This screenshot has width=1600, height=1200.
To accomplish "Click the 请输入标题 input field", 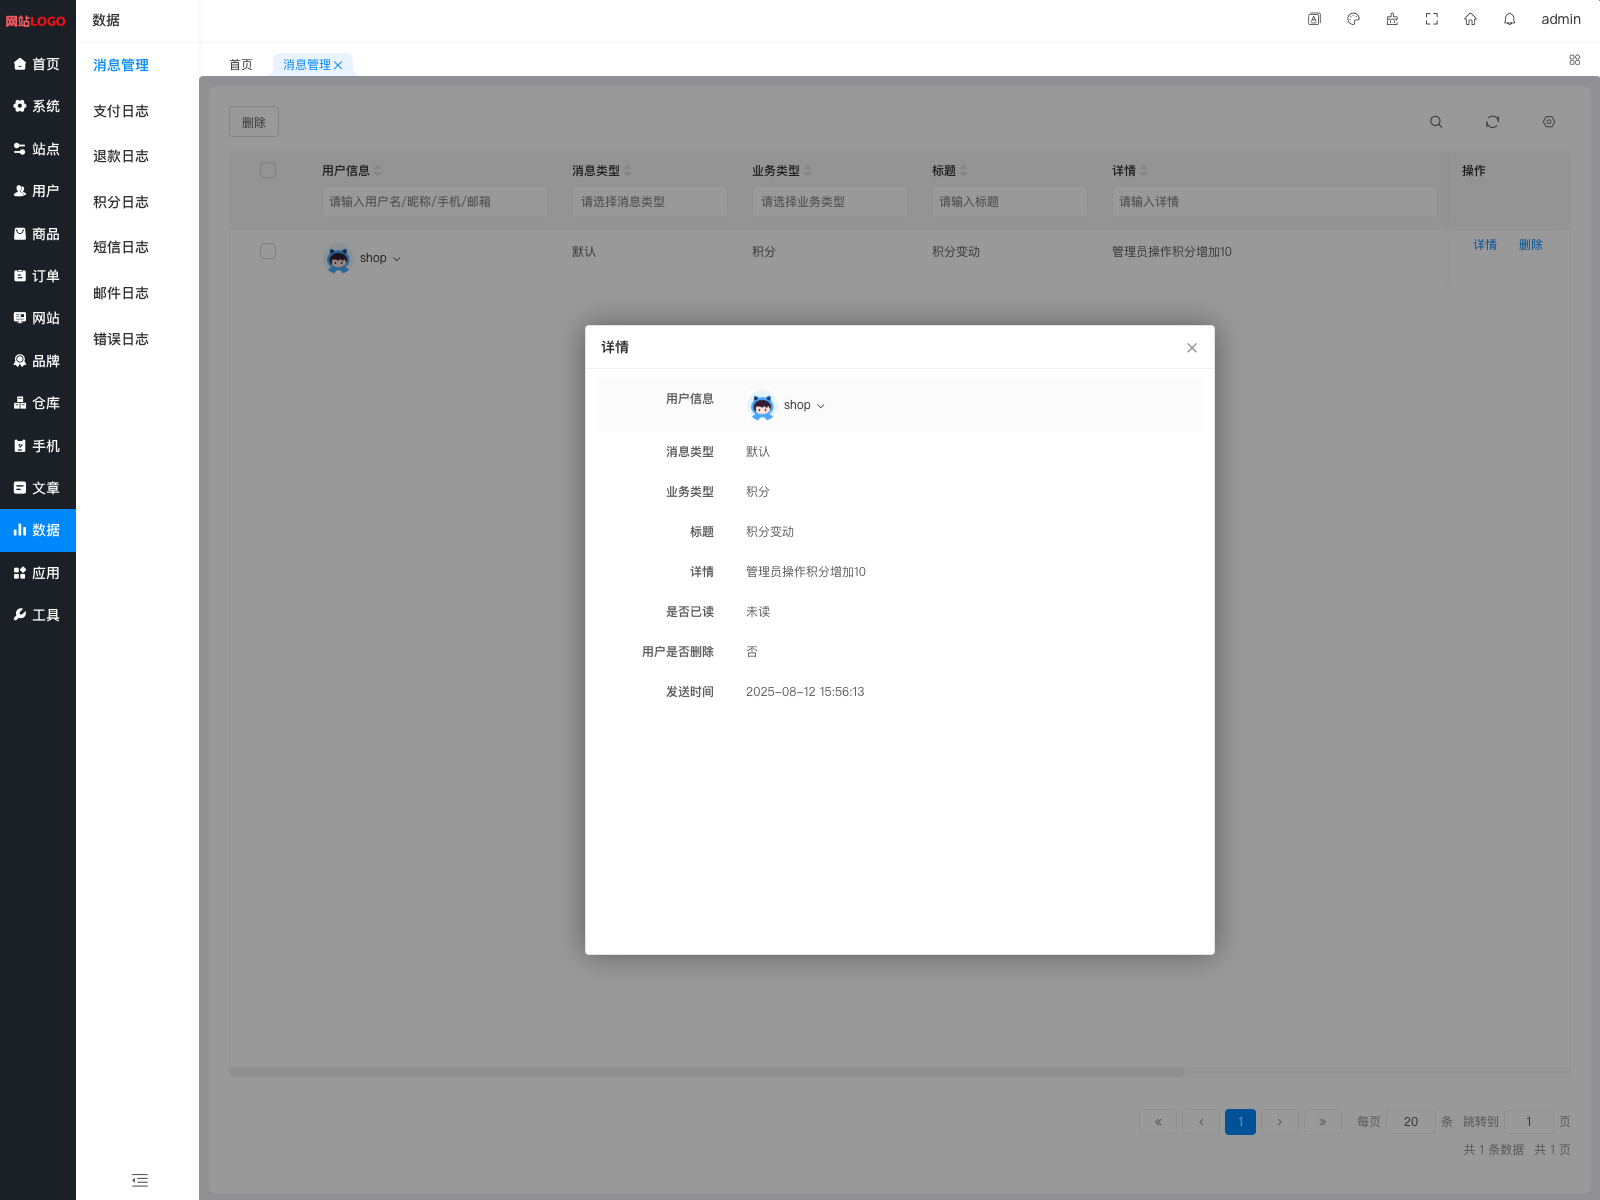I will coord(1009,202).
